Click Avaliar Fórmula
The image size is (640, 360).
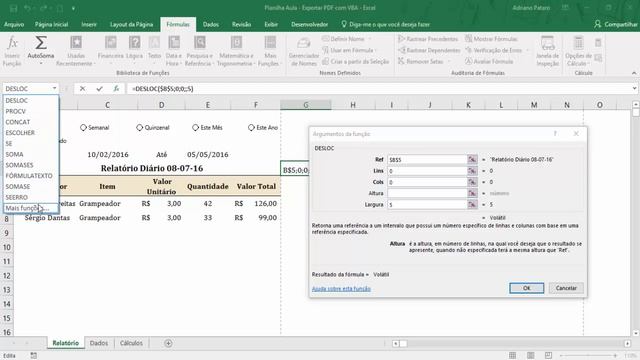[489, 61]
